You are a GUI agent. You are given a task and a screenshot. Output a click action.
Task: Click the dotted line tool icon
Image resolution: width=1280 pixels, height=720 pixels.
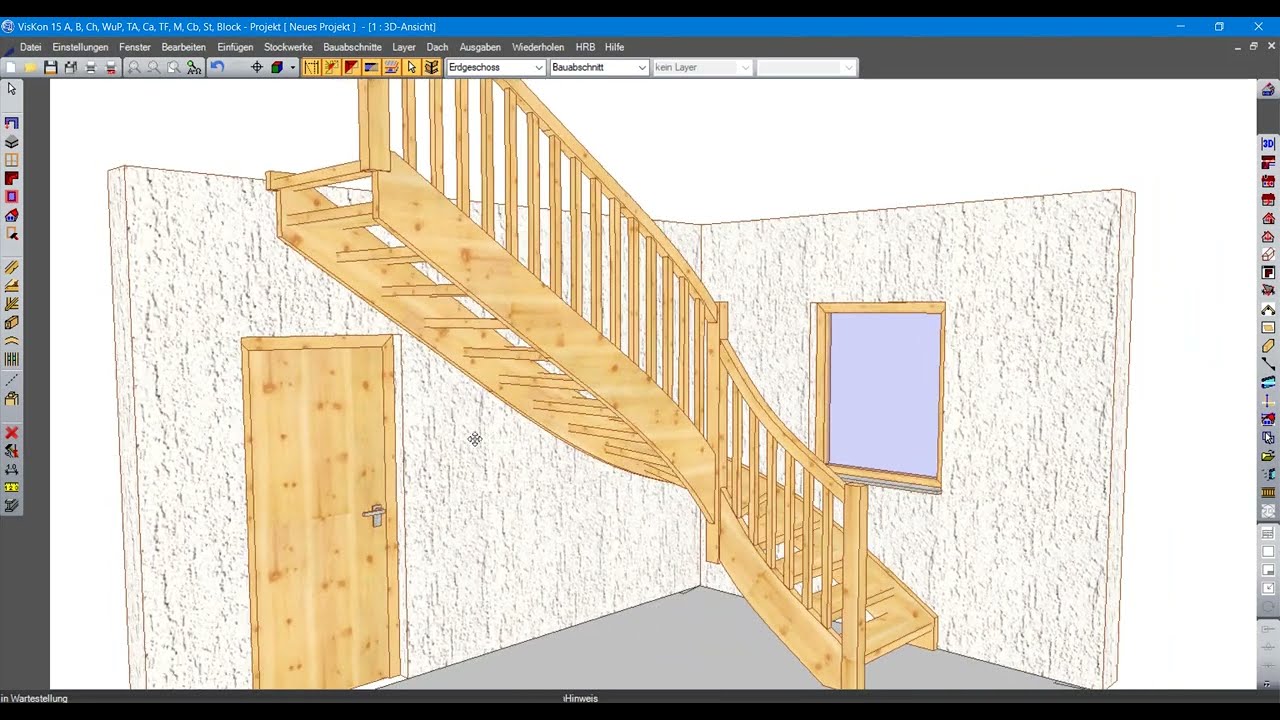point(12,379)
